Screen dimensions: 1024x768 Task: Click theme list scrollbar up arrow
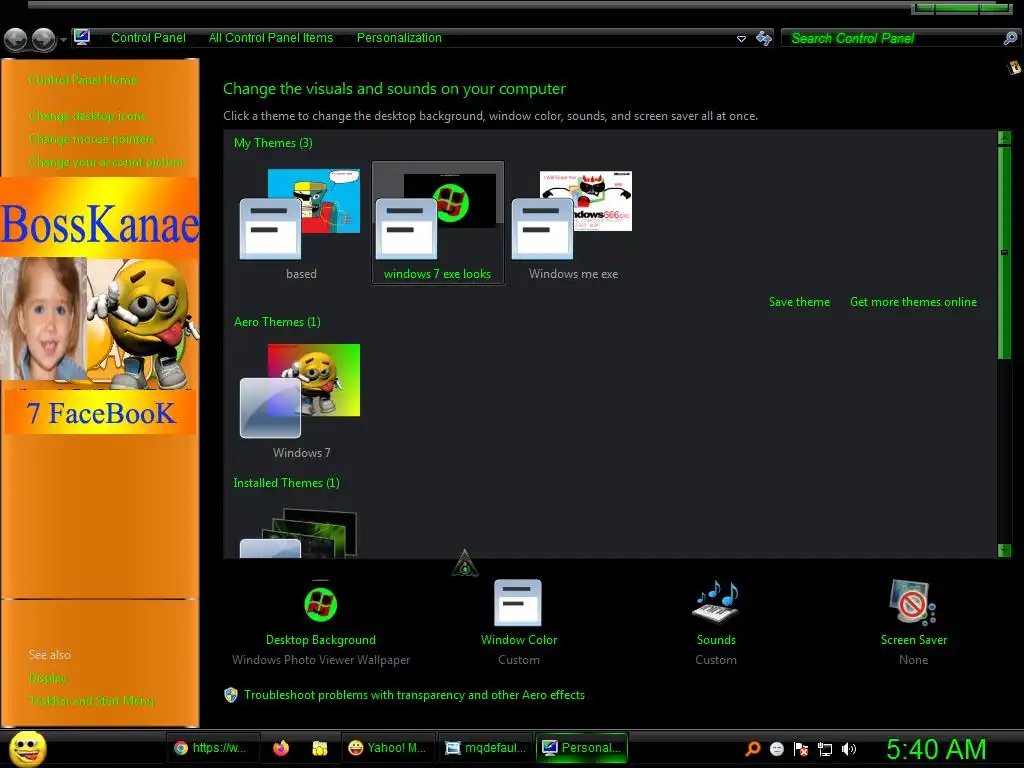[x=1004, y=137]
